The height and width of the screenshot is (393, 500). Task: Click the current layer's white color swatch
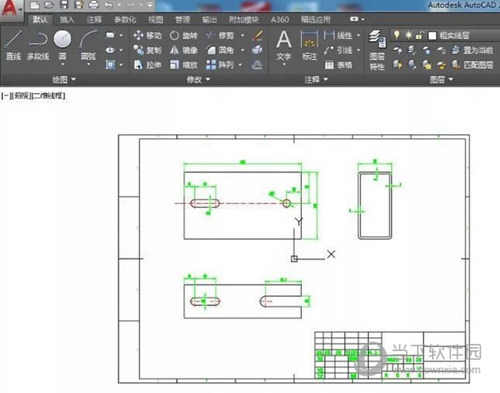click(x=432, y=35)
